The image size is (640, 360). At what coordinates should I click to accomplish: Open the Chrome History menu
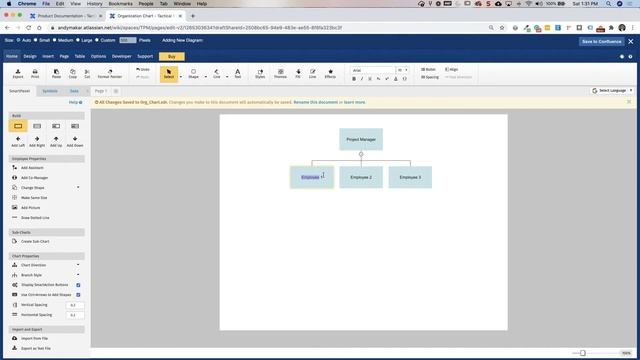coord(94,4)
